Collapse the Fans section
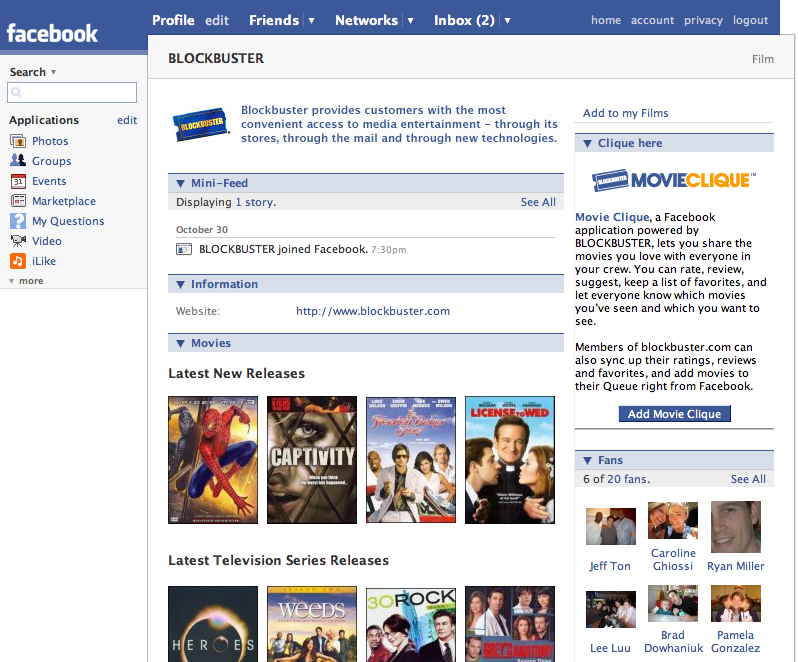The width and height of the screenshot is (798, 662). [587, 460]
